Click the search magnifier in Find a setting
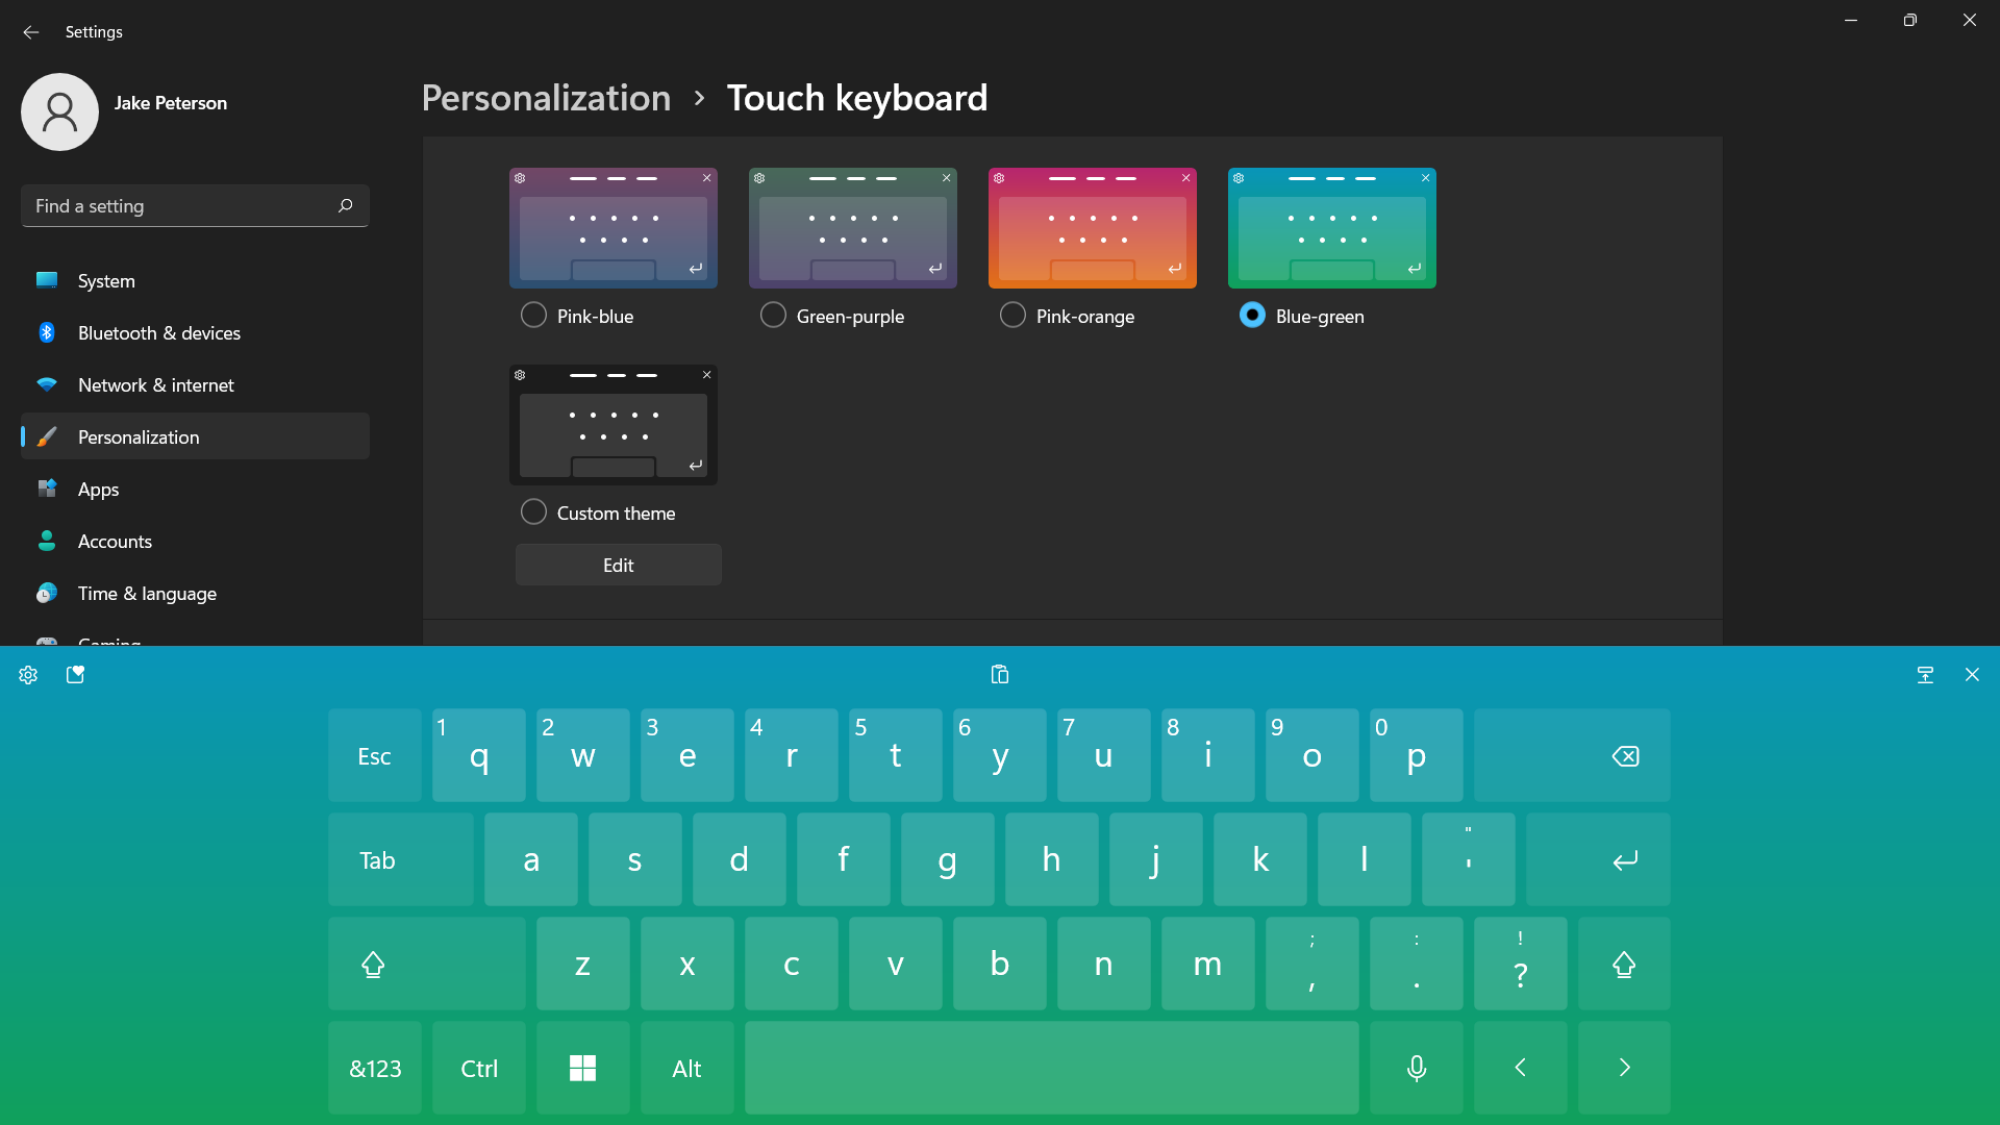 click(x=345, y=206)
